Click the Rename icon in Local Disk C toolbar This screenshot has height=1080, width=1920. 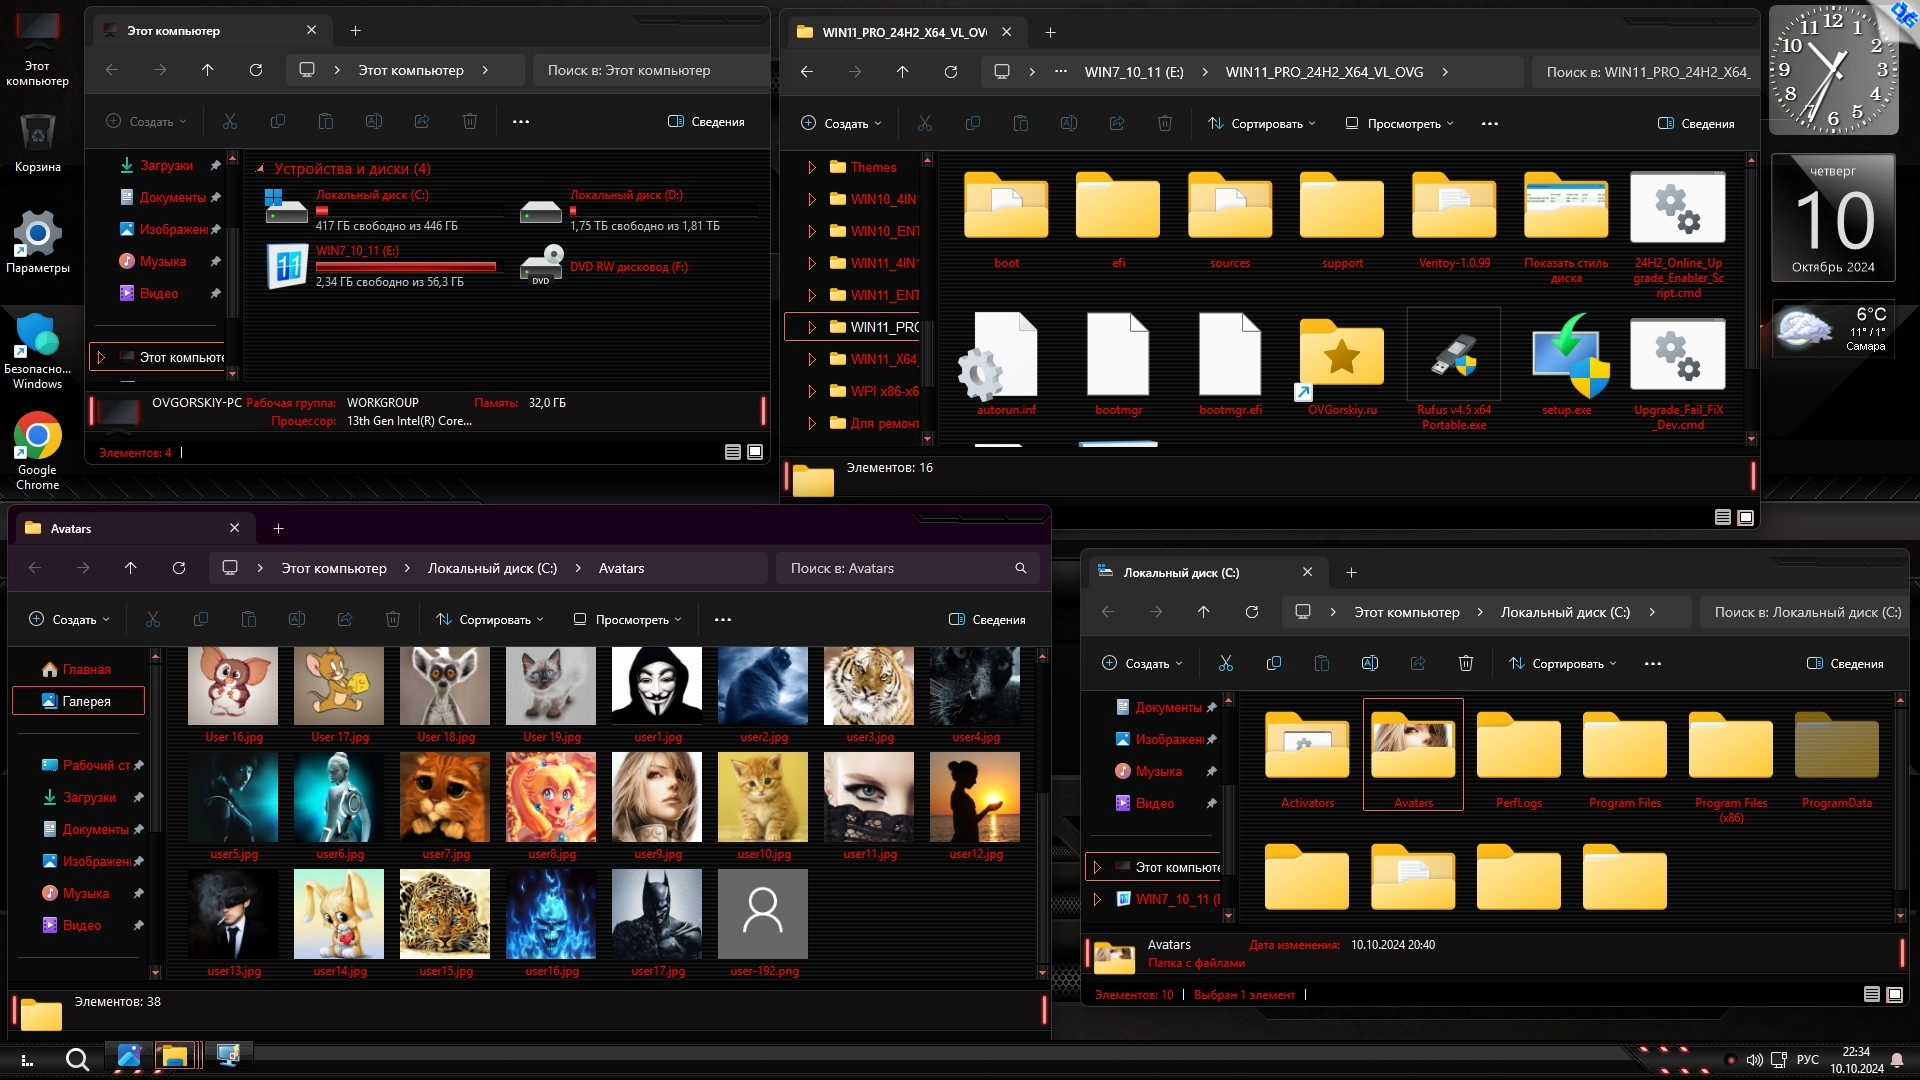tap(1370, 664)
